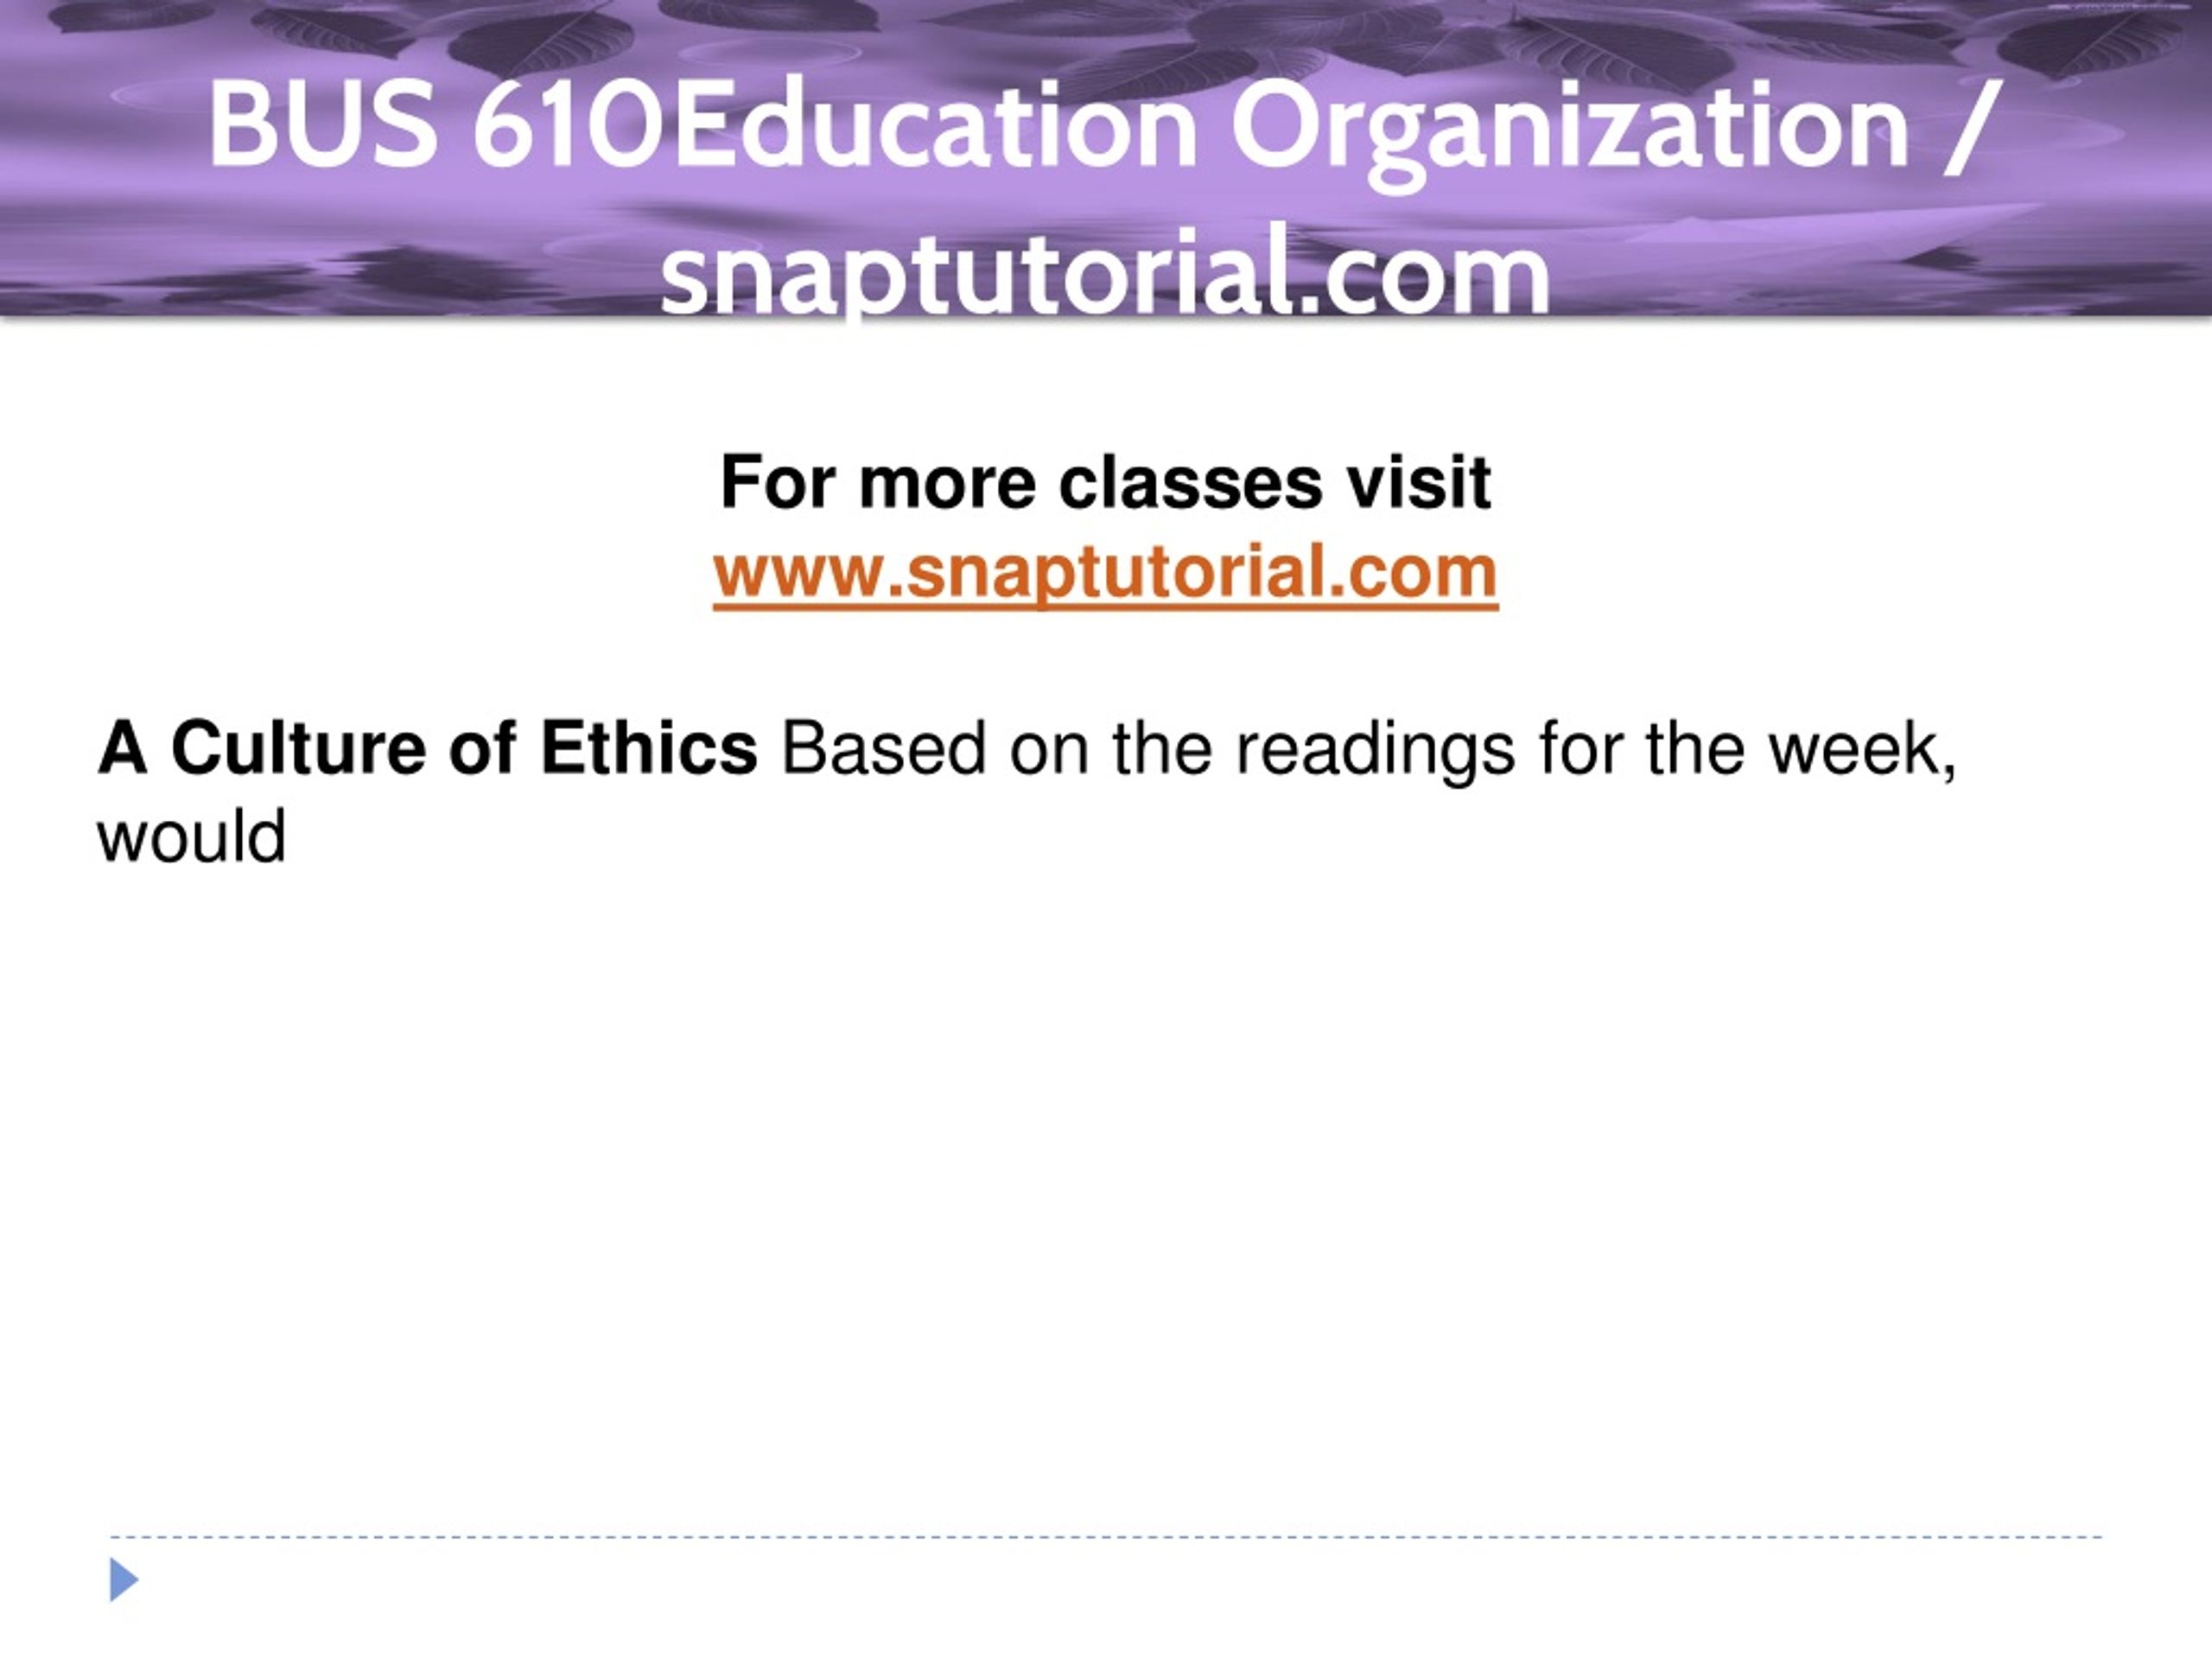Click the word 'classes' in the heading
This screenshot has width=2212, height=1659.
(1190, 484)
